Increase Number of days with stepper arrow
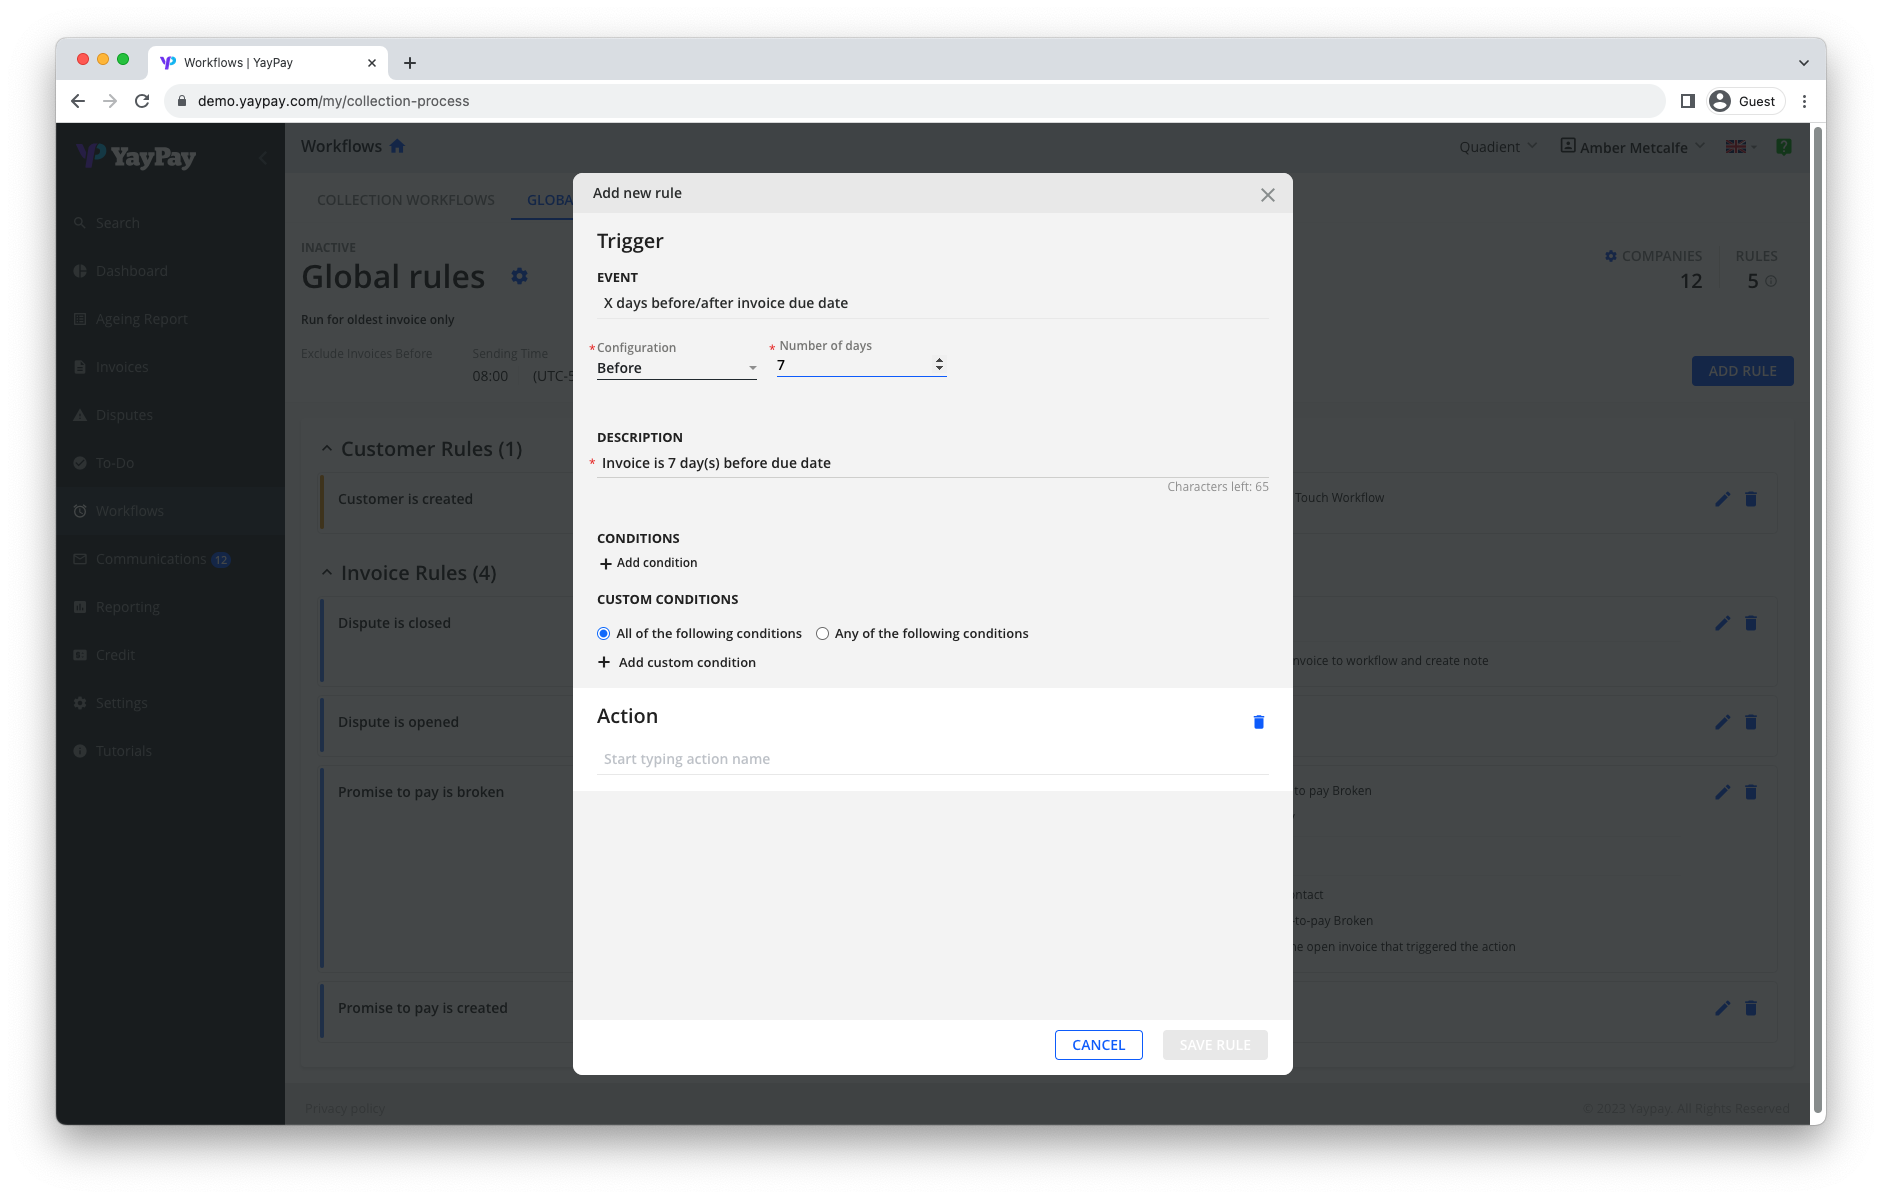 point(939,360)
